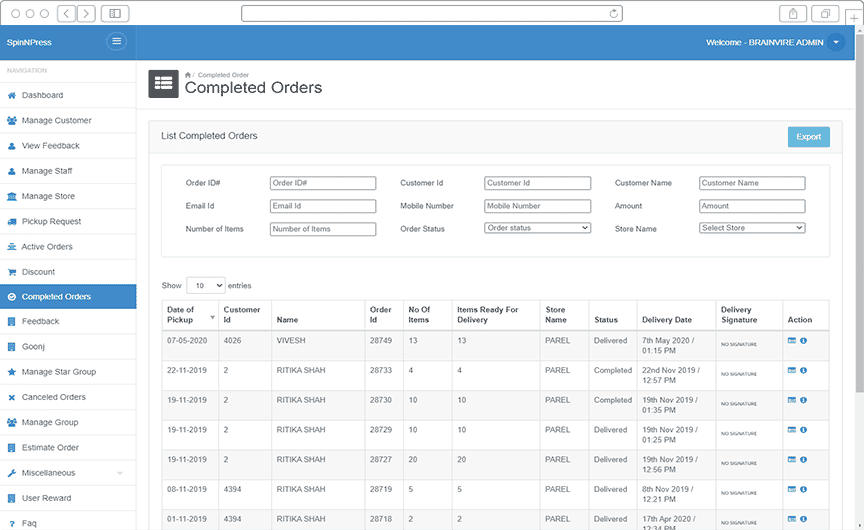Open the admin user dropdown arrow

[x=836, y=42]
